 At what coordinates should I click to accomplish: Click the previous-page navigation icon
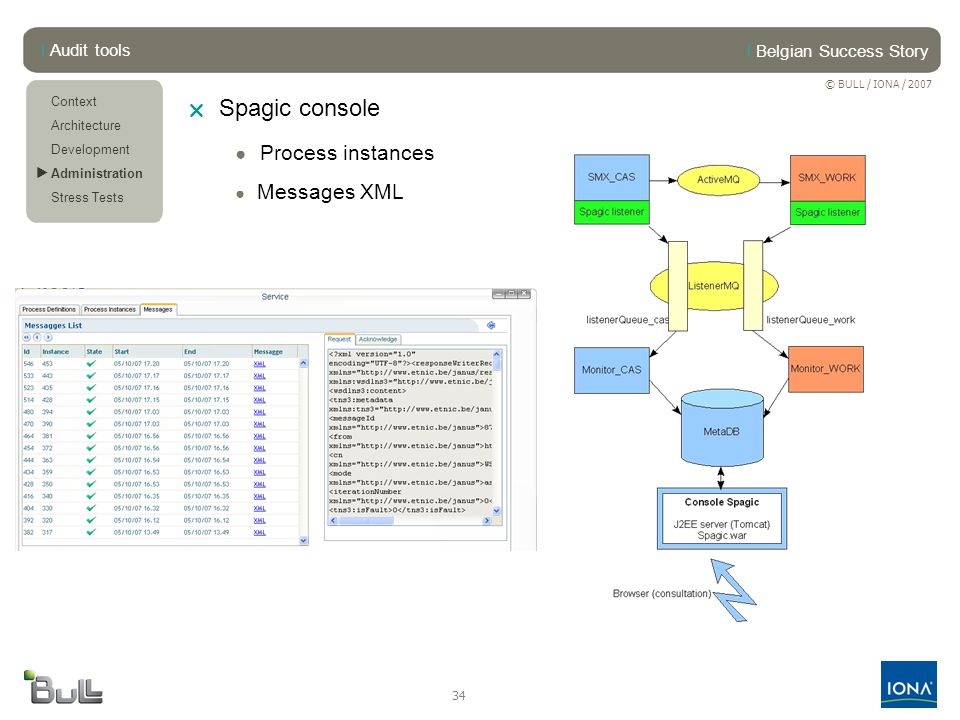(x=37, y=337)
